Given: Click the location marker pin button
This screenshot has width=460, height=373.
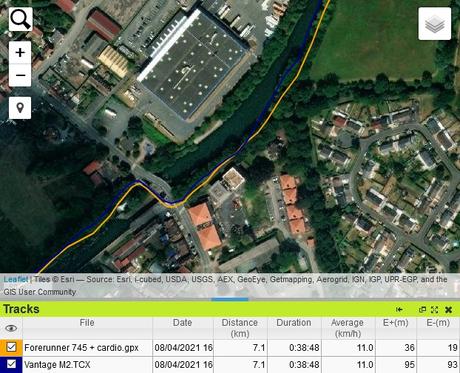Looking at the screenshot, I should (20, 108).
